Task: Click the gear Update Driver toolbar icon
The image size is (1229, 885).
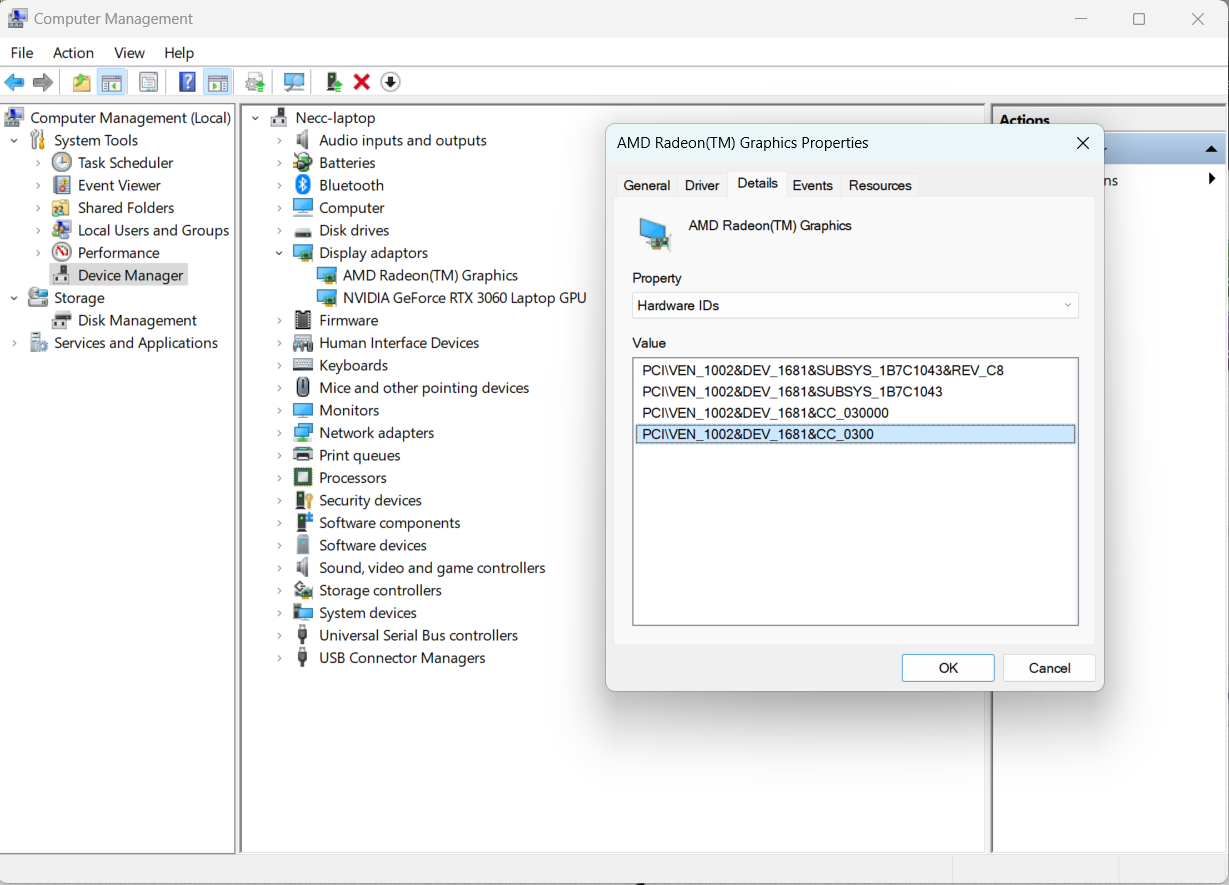Action: tap(256, 82)
